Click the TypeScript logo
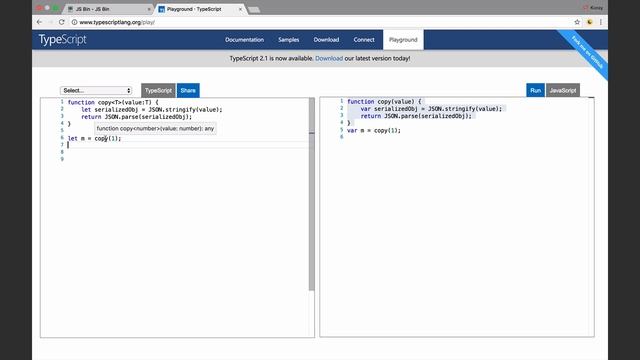640x360 pixels. [x=62, y=40]
